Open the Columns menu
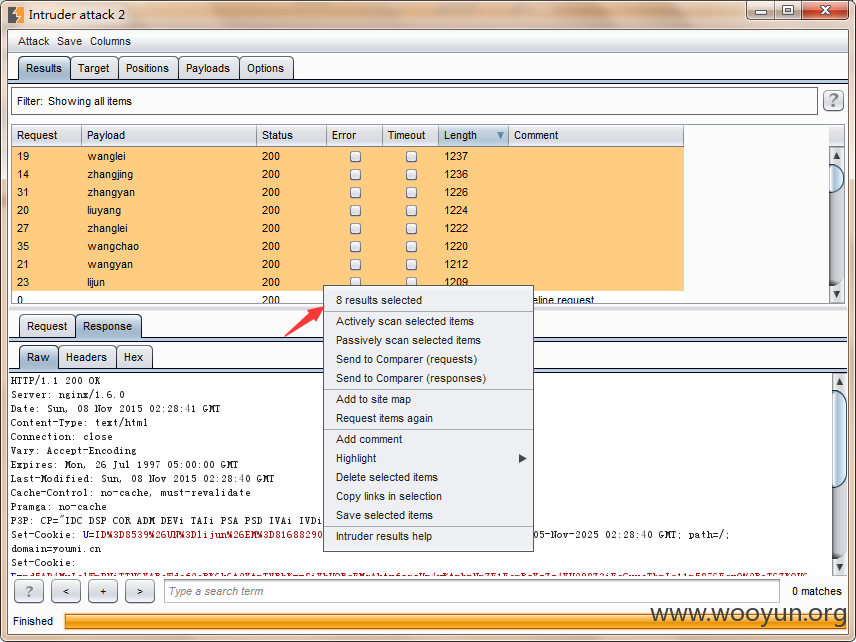This screenshot has width=856, height=642. point(110,41)
